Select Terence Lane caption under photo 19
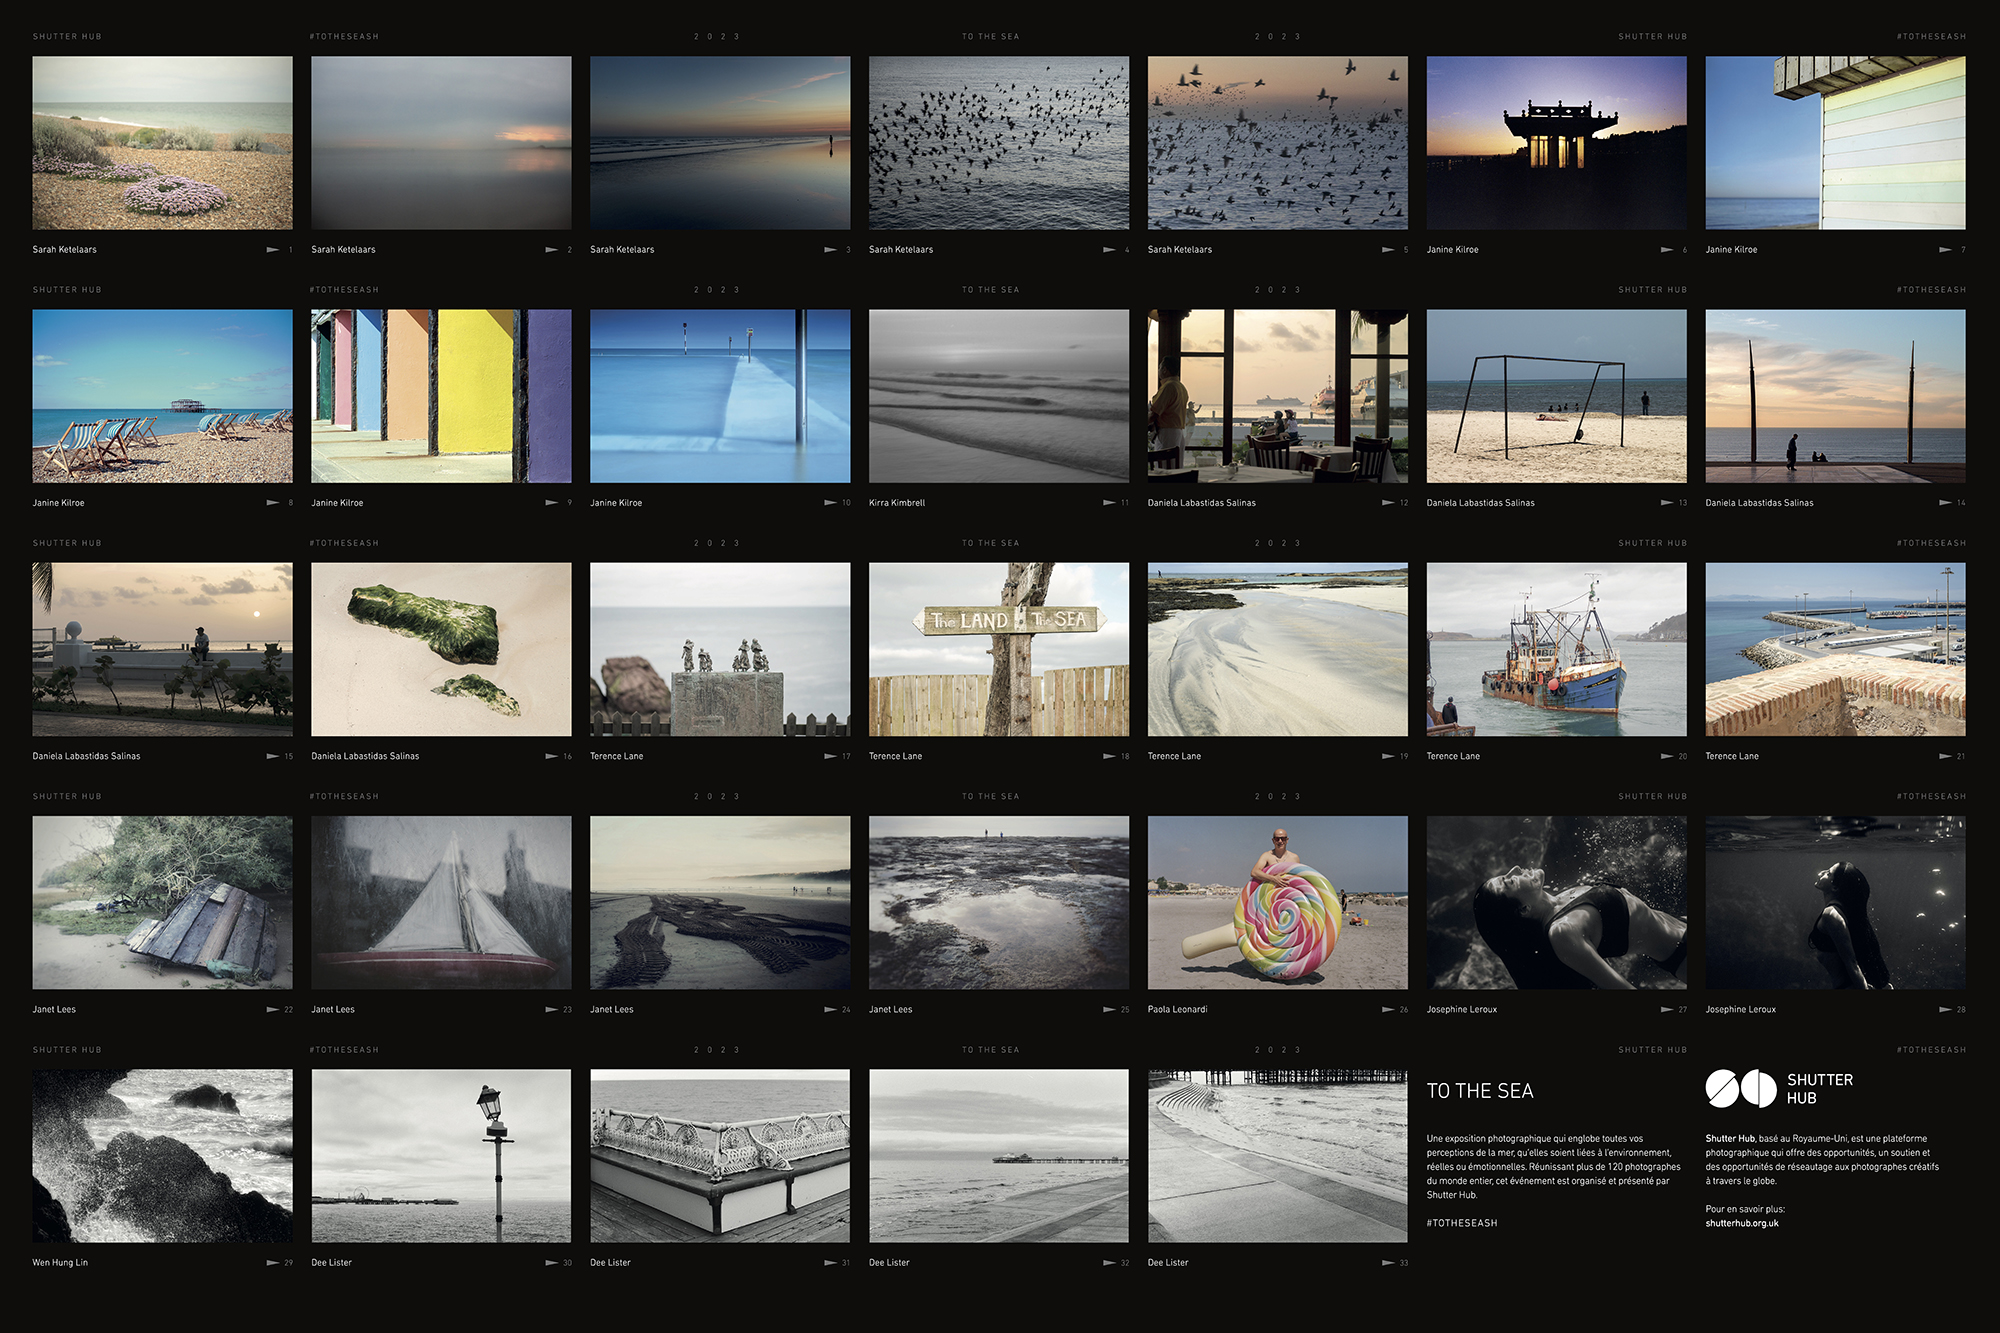This screenshot has width=2000, height=1333. coord(1174,756)
